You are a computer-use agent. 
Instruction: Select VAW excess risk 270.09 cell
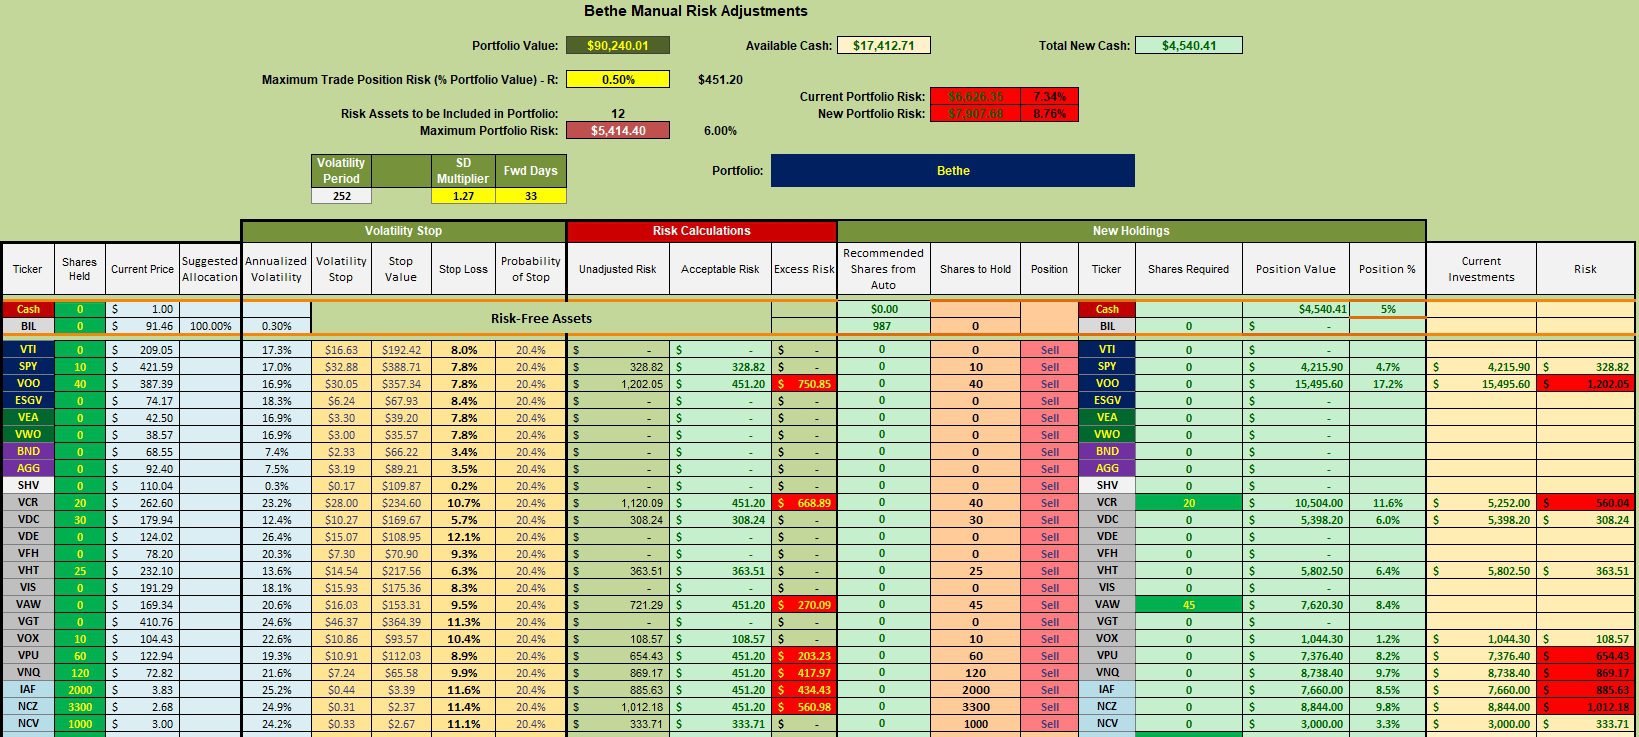(804, 605)
